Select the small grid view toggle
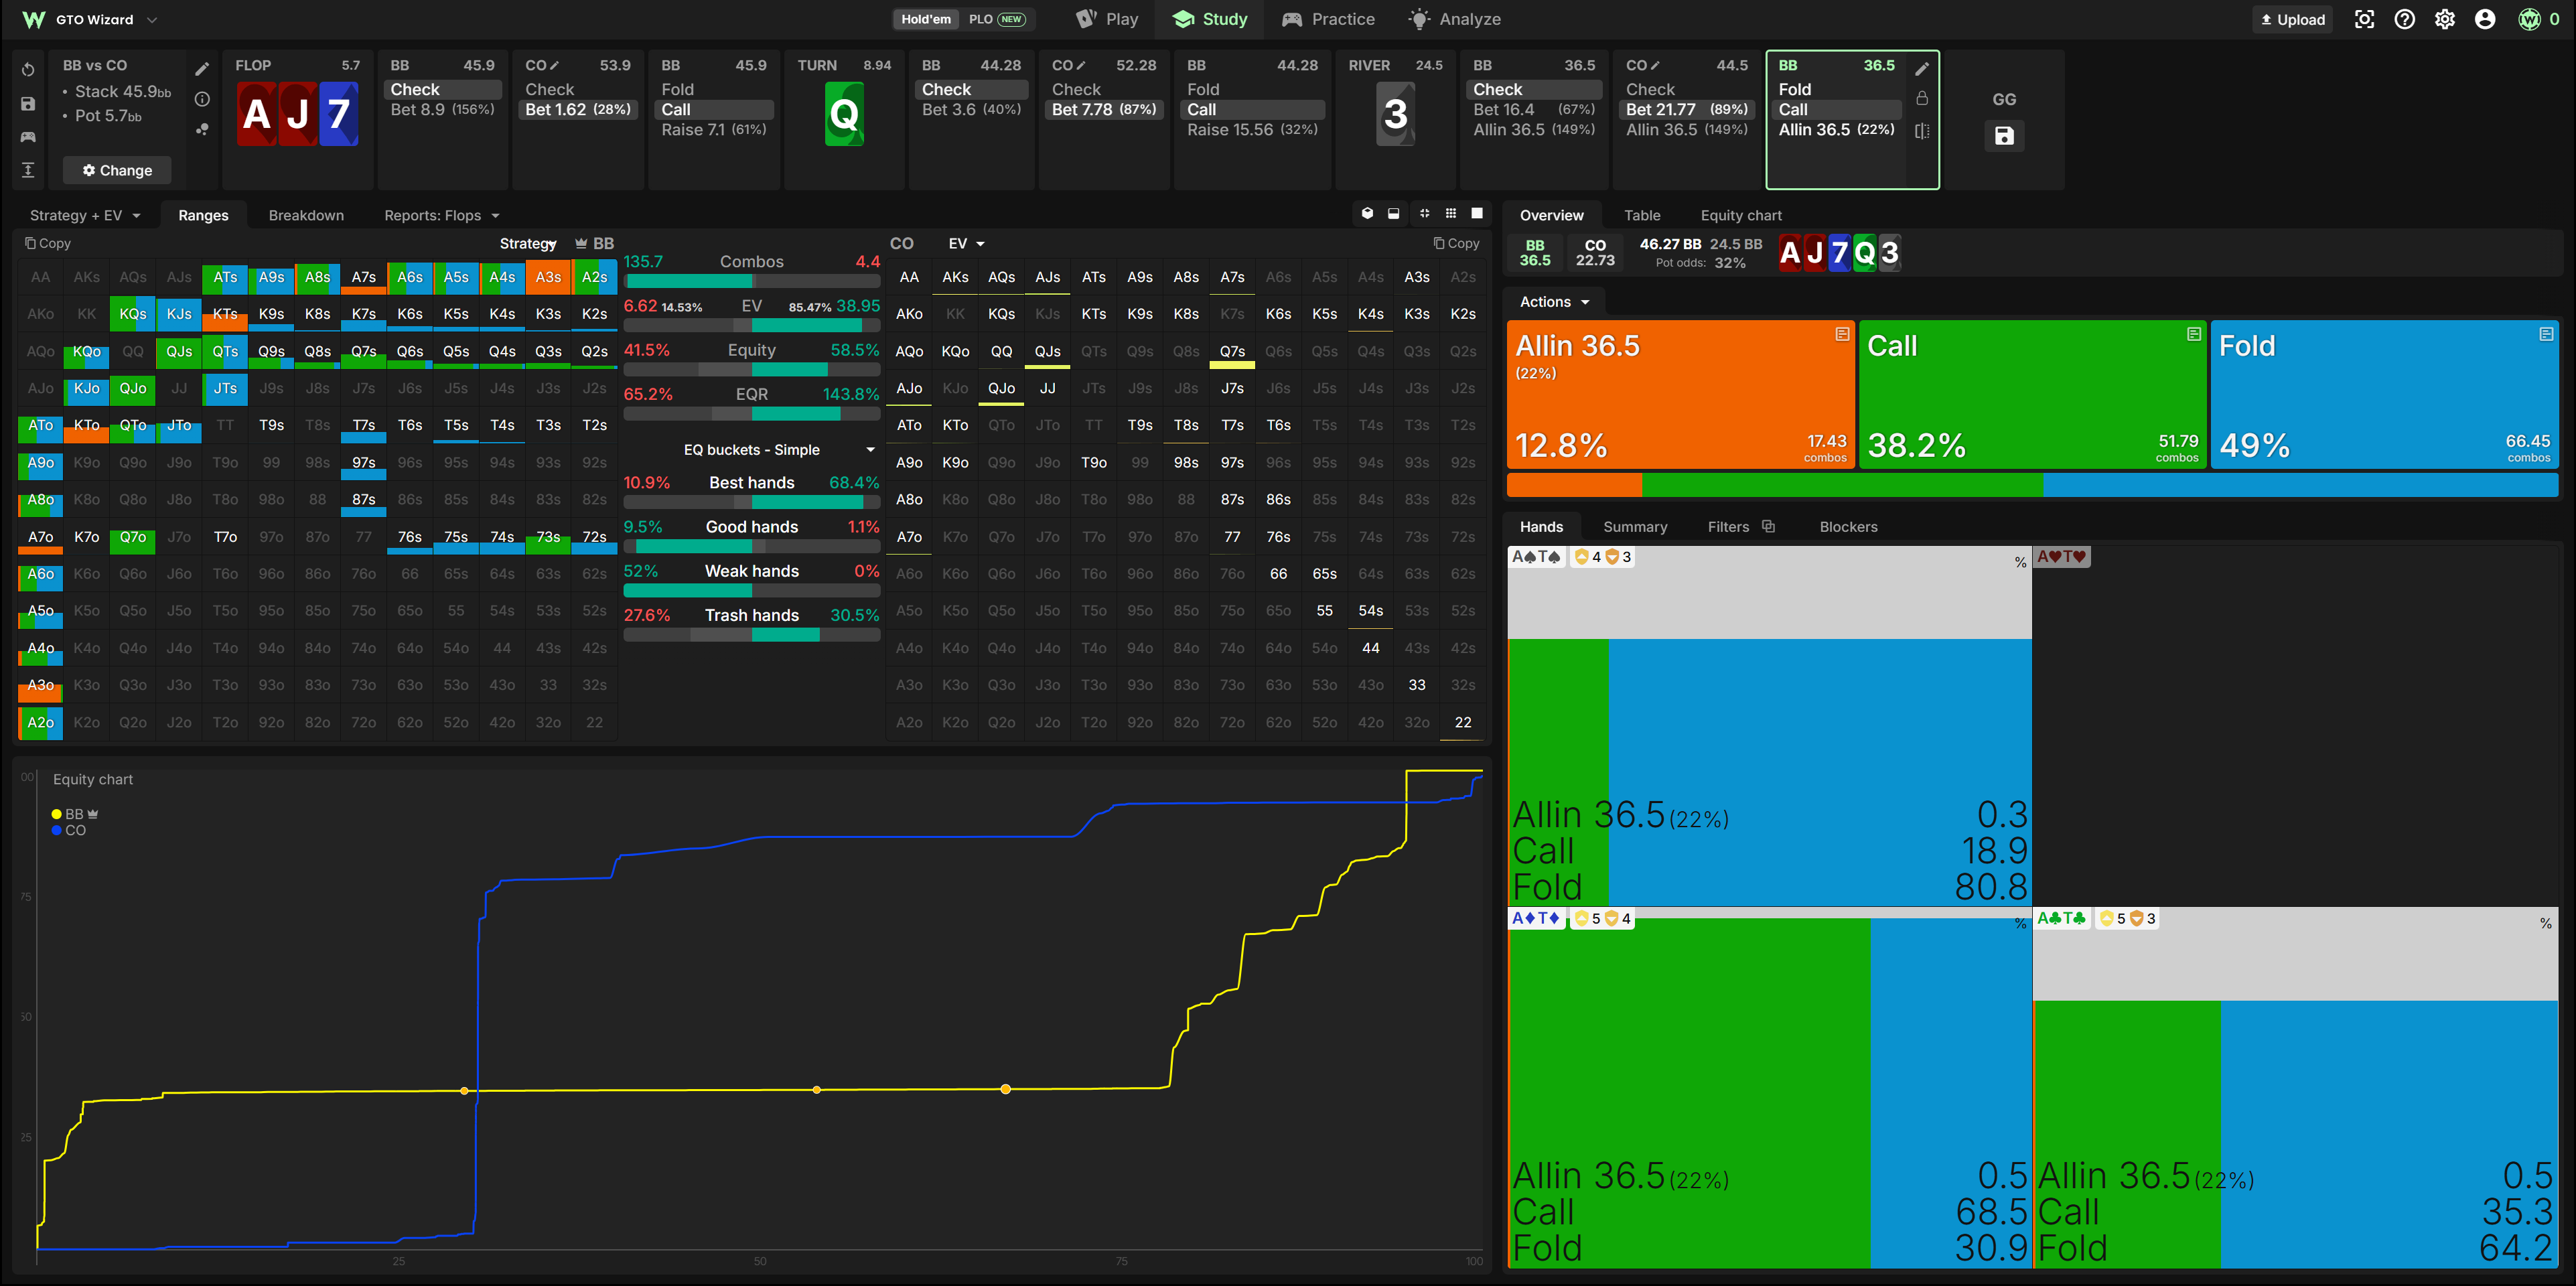The height and width of the screenshot is (1286, 2576). tap(1450, 213)
